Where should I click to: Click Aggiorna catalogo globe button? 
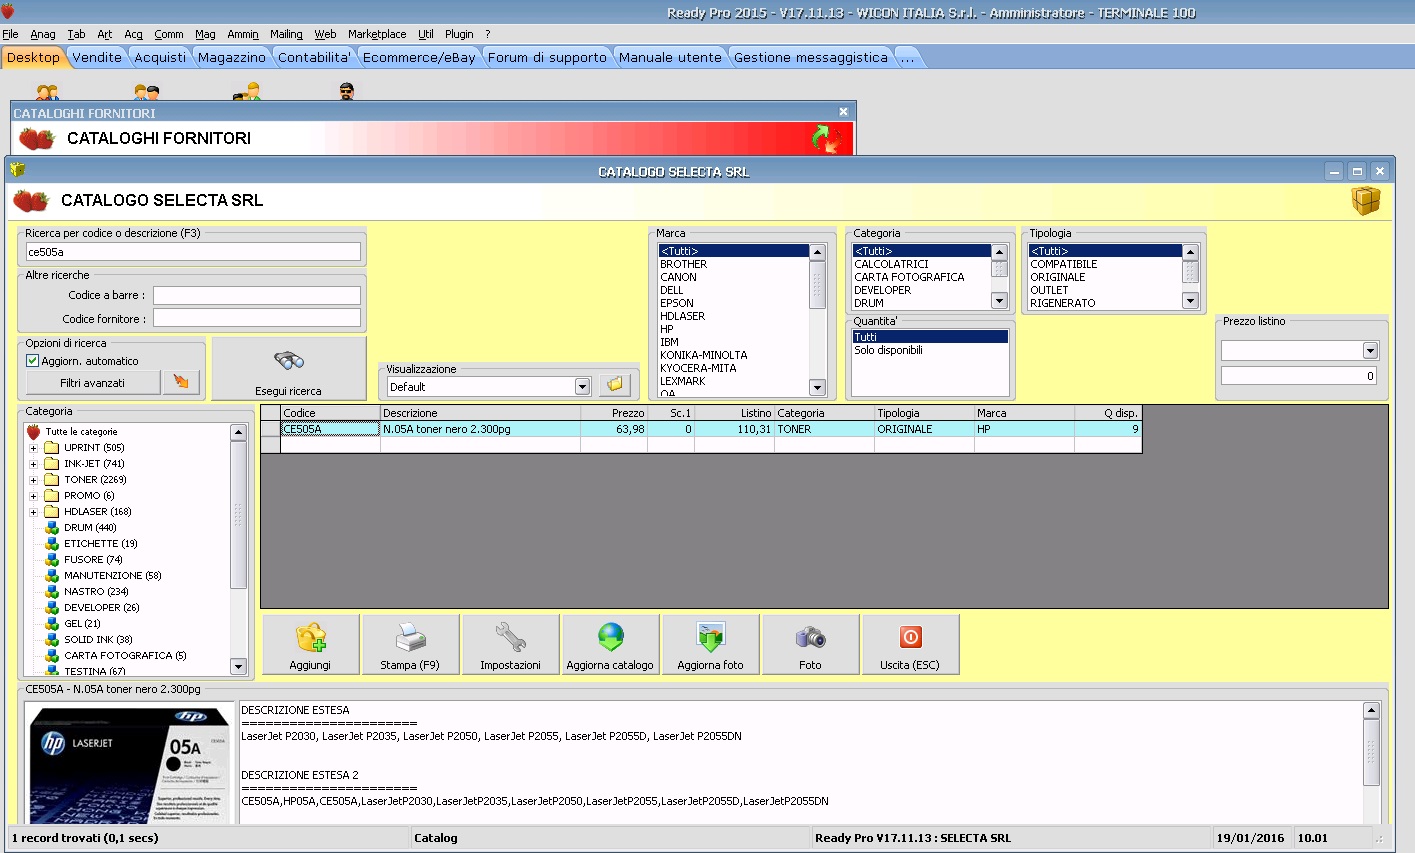[610, 645]
